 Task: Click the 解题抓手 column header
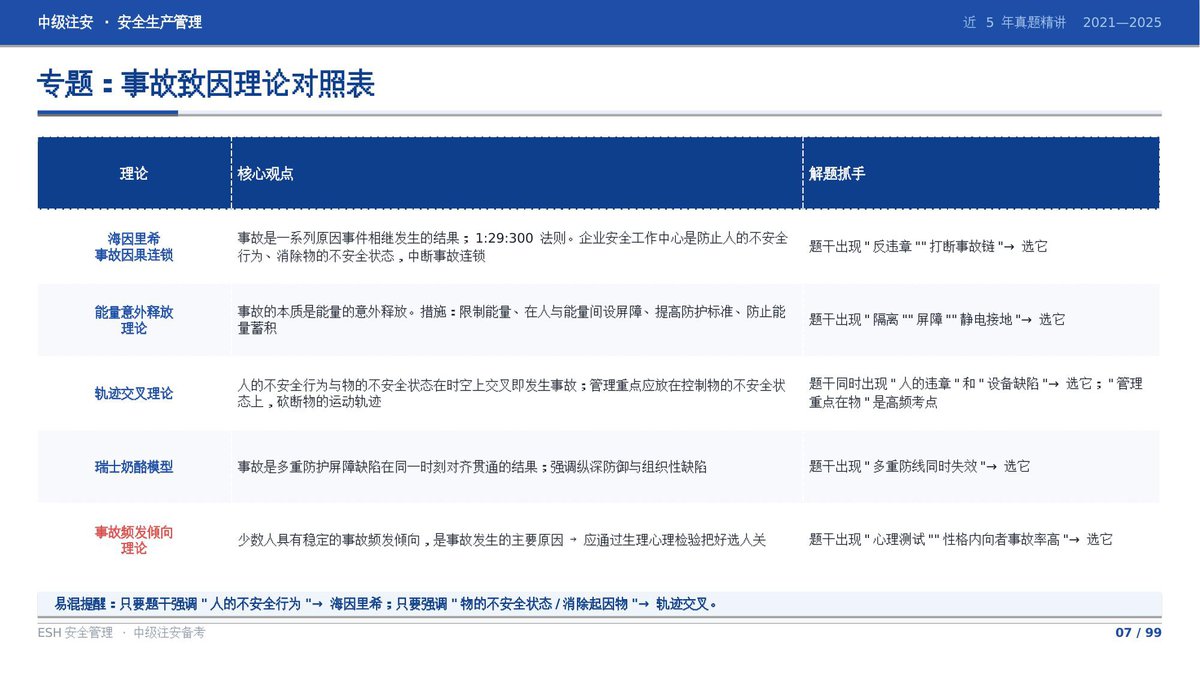point(981,174)
